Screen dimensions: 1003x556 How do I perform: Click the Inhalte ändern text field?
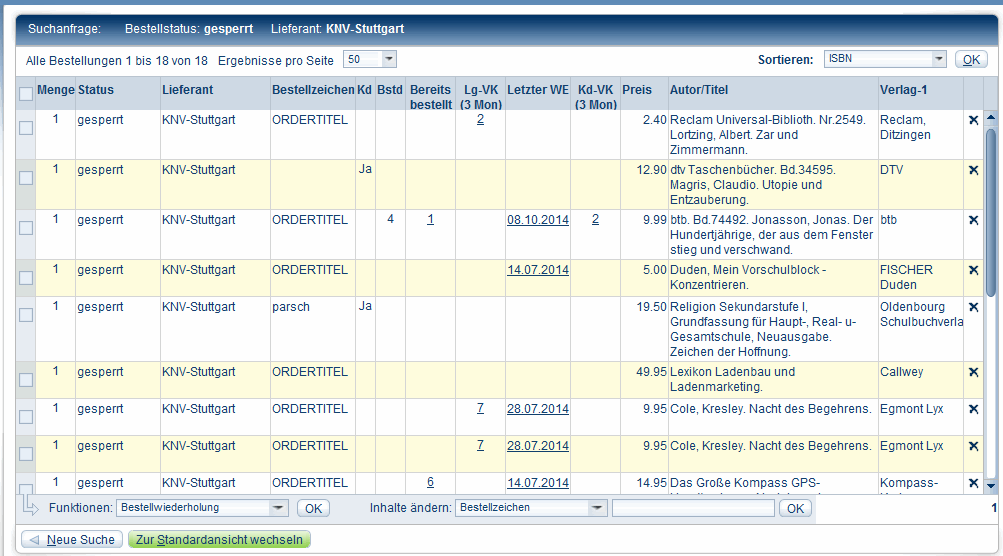[693, 508]
